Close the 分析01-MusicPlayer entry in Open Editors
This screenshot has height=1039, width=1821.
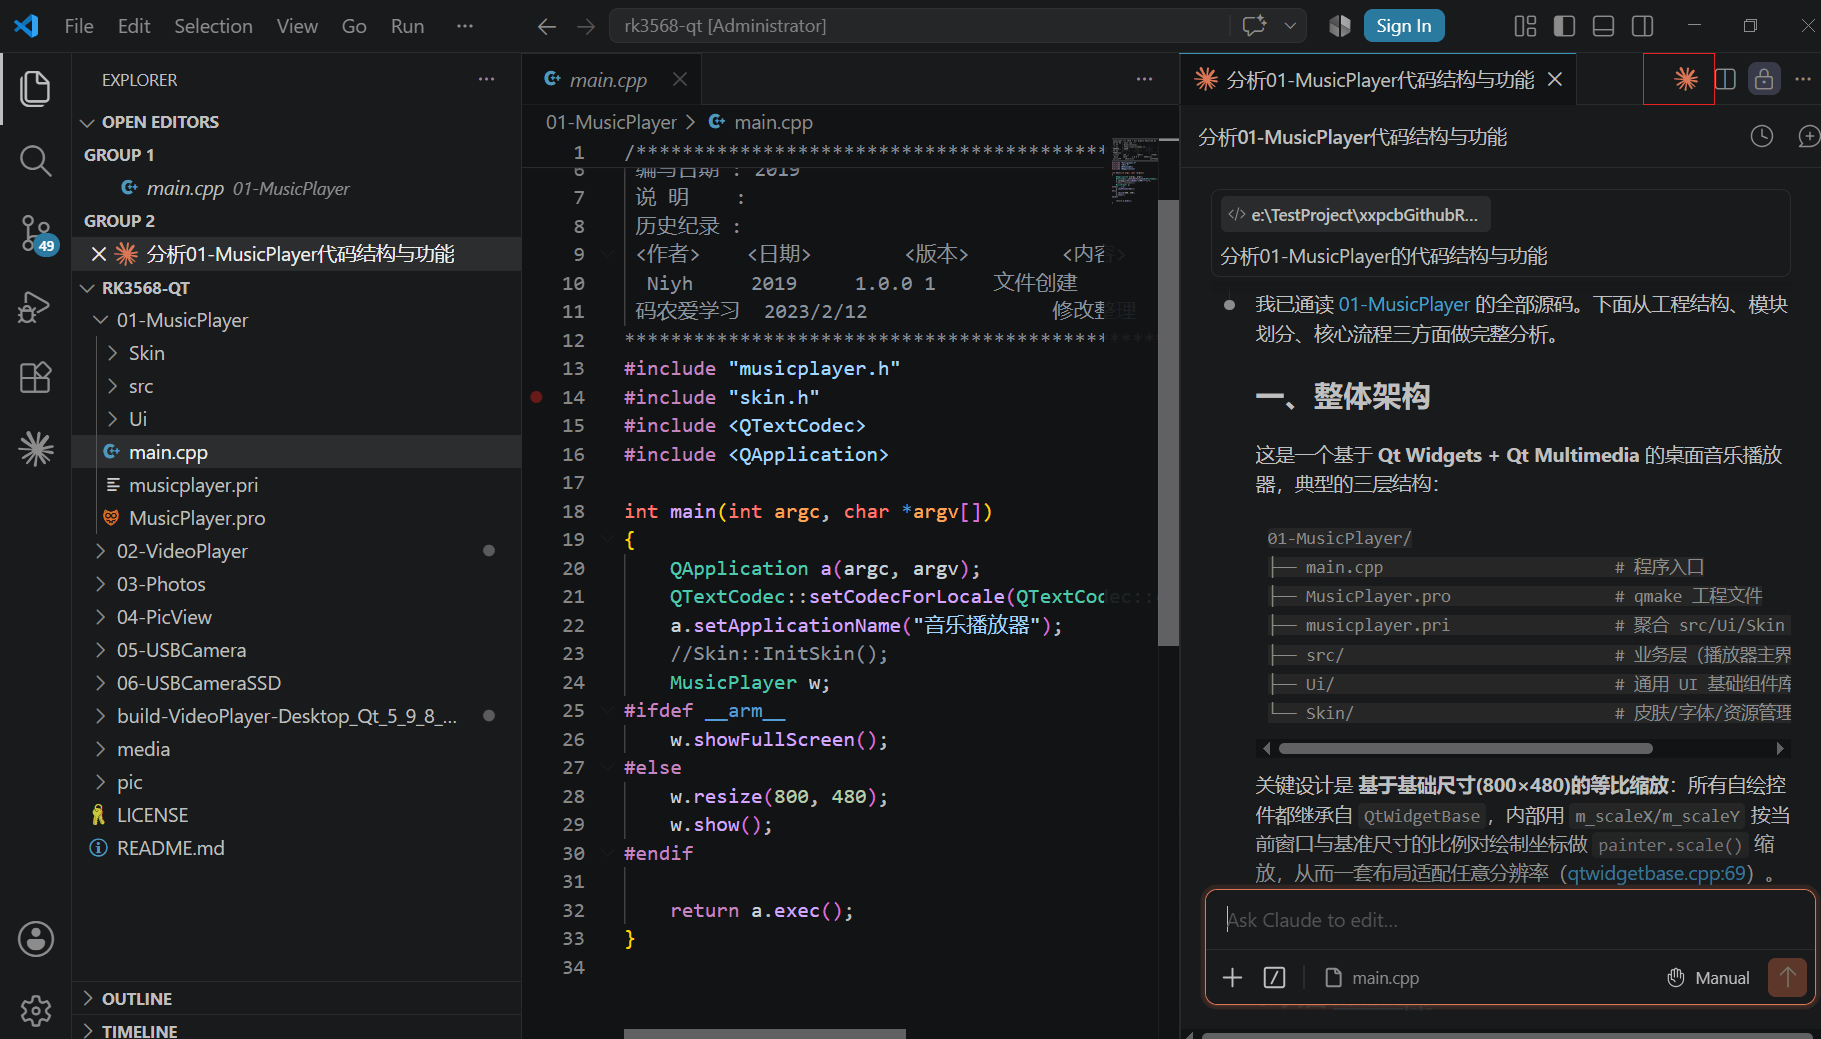coord(98,254)
